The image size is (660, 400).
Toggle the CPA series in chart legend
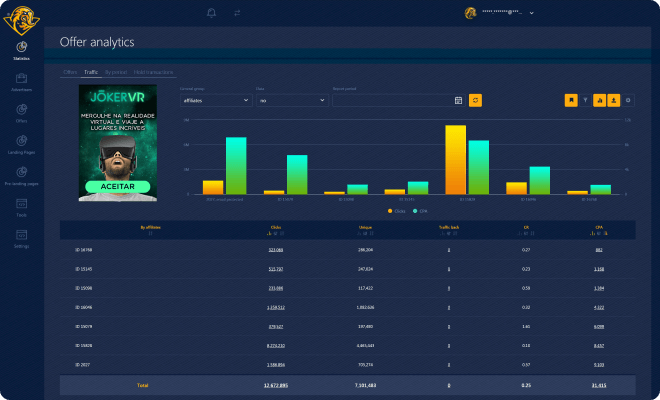pos(421,211)
